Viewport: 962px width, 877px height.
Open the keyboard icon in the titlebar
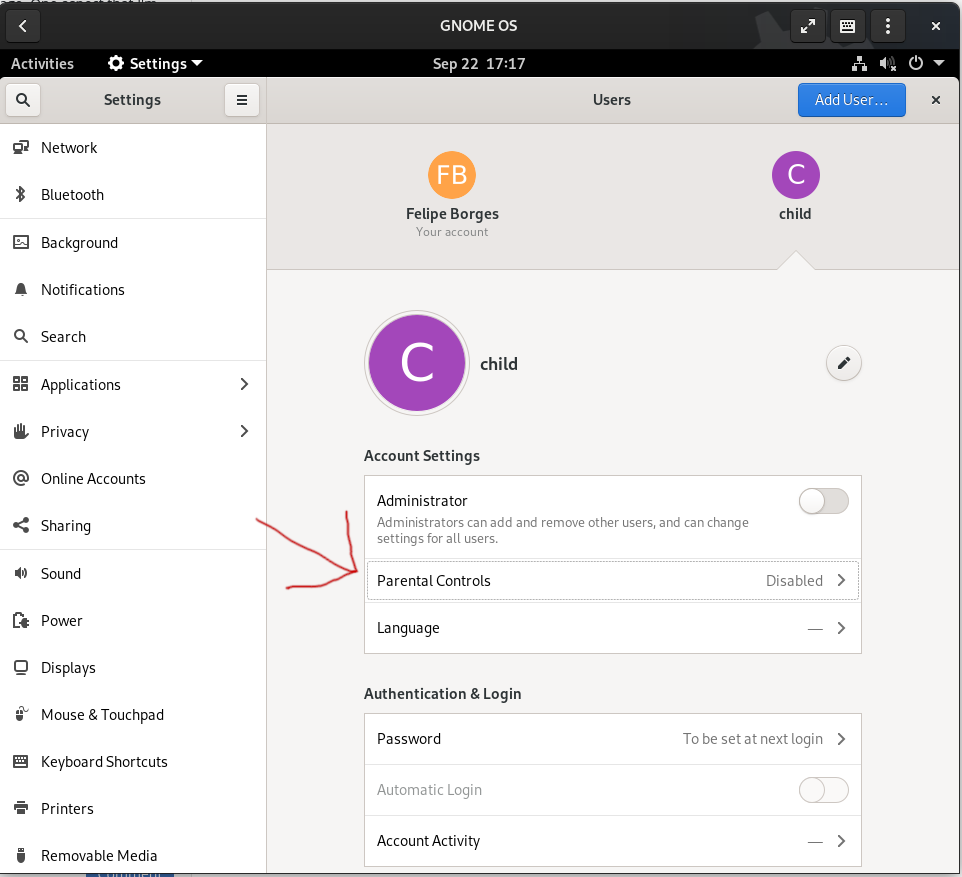click(847, 26)
